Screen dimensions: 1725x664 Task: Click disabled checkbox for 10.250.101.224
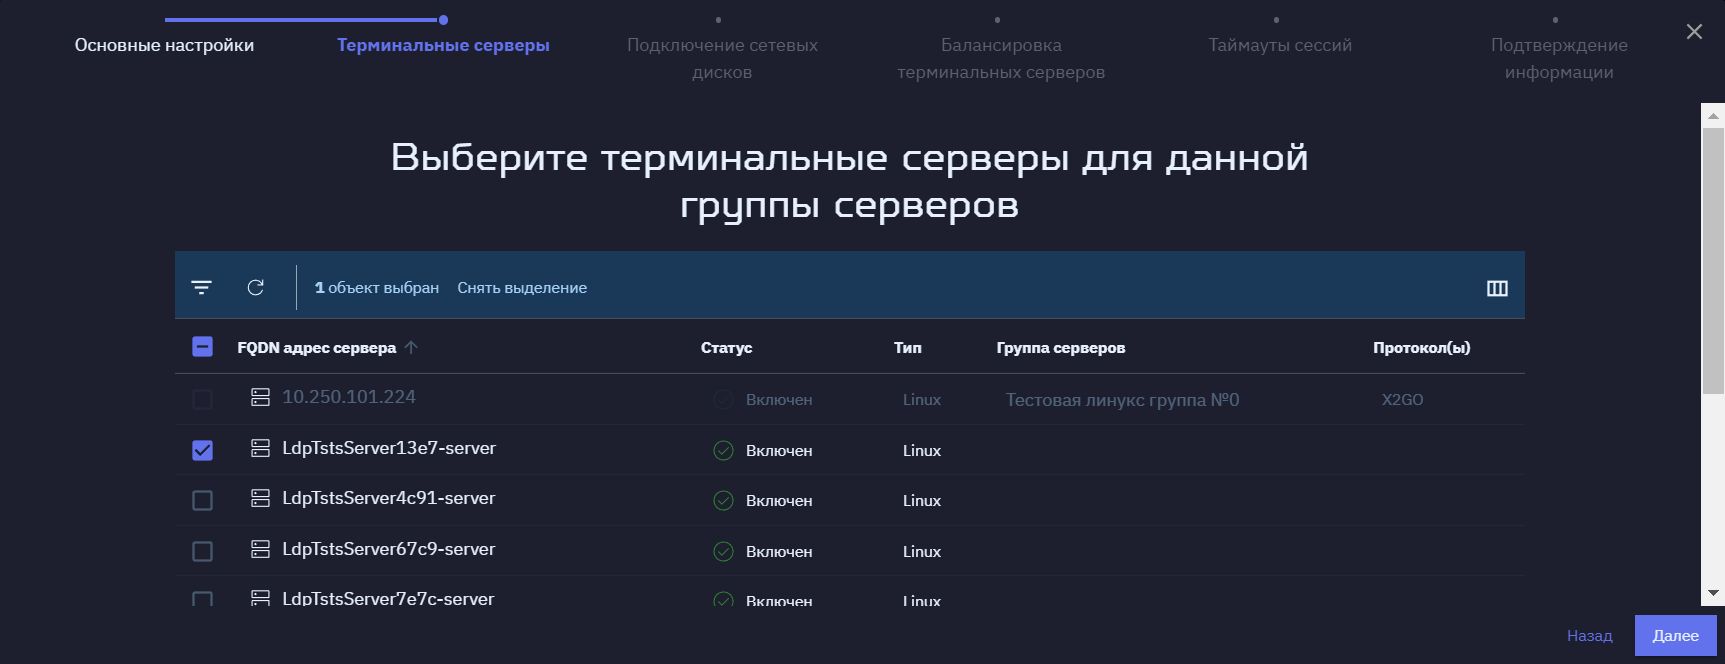pyautogui.click(x=202, y=399)
